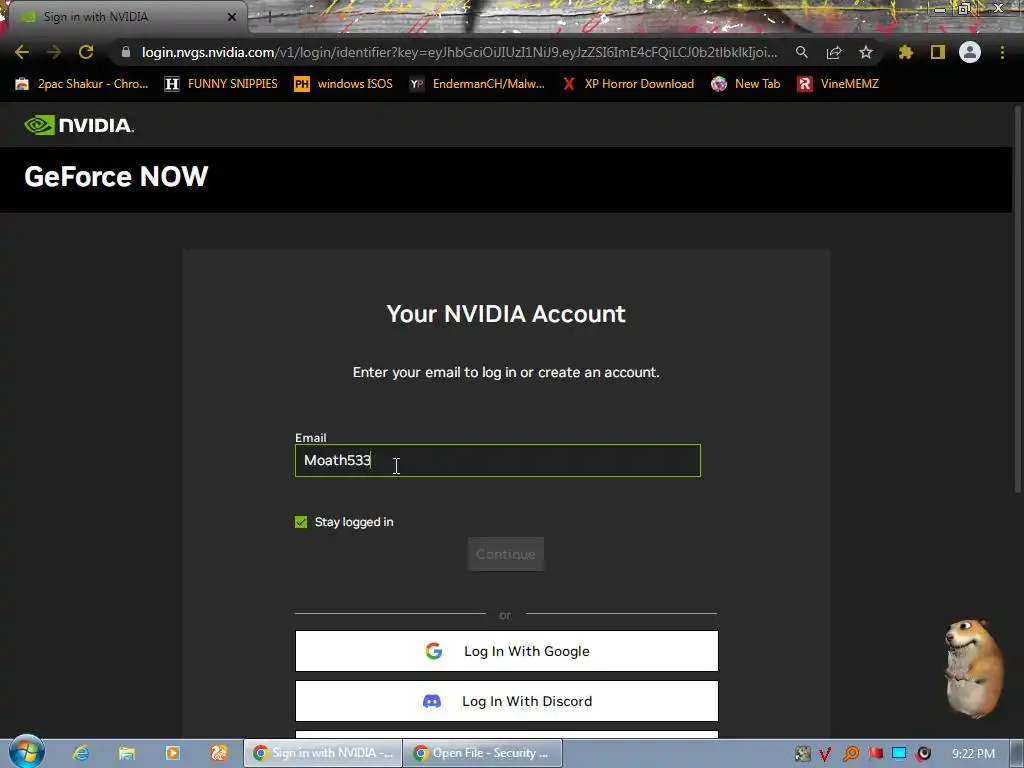Open the orange pinned taskbar app icon
This screenshot has width=1024, height=768.
pyautogui.click(x=219, y=753)
